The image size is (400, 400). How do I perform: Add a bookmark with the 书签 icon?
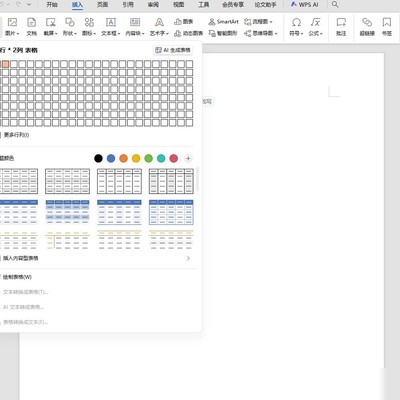click(x=387, y=23)
